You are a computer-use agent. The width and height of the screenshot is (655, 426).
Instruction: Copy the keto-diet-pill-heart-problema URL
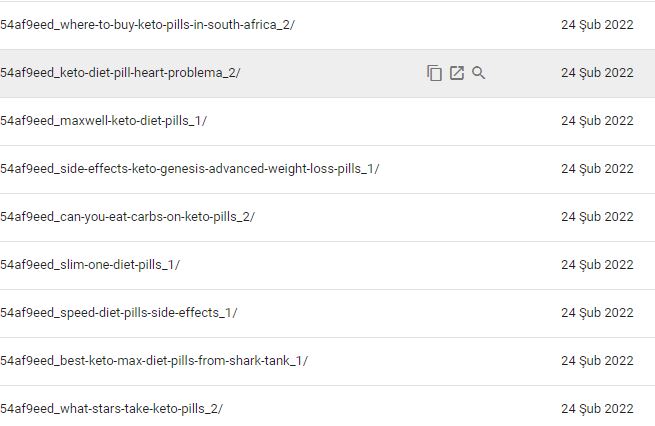[434, 73]
